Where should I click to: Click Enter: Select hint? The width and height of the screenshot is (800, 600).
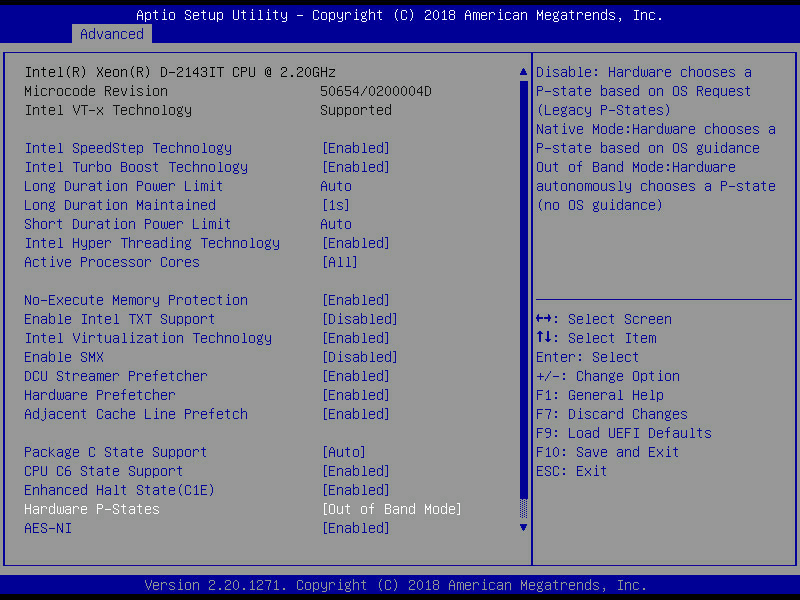[x=587, y=357]
